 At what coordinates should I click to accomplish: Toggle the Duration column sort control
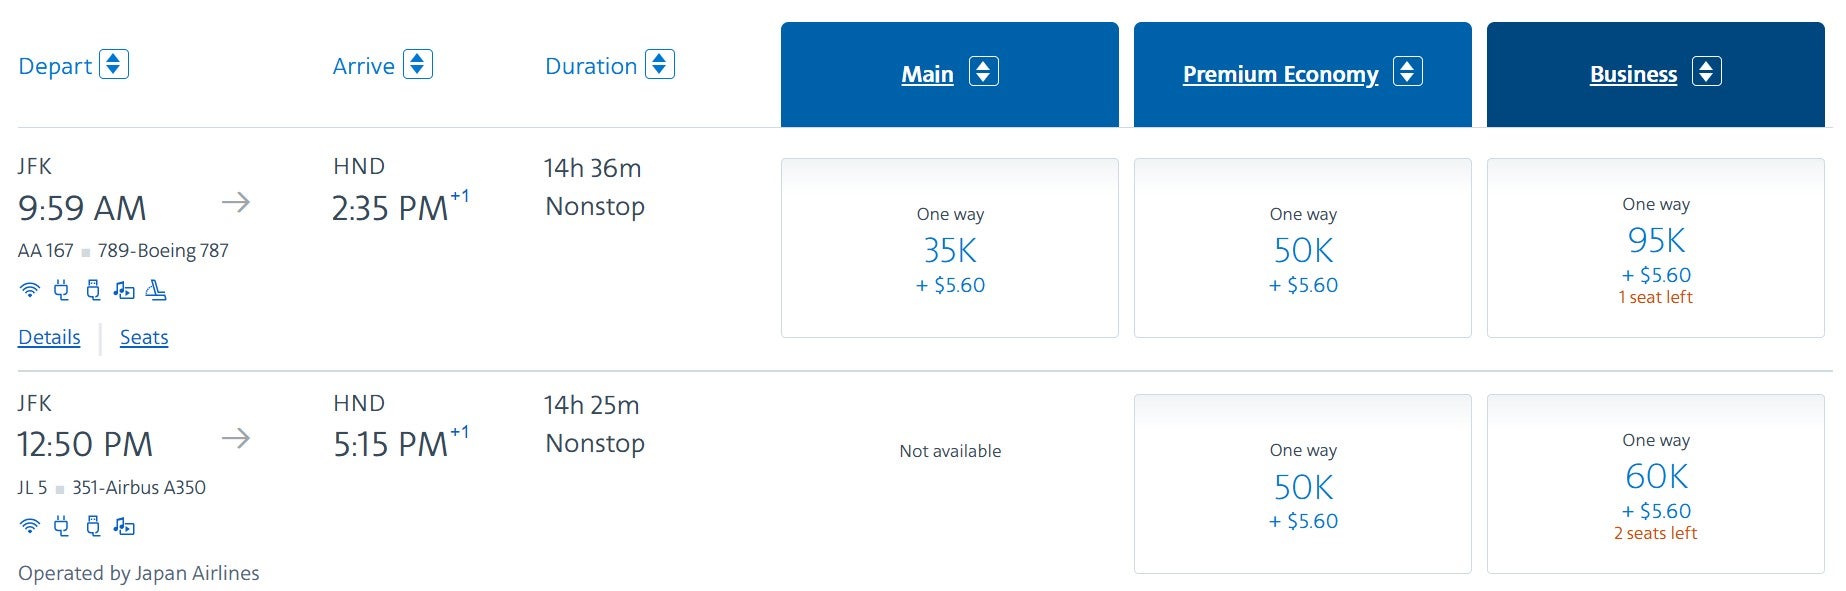tap(659, 64)
